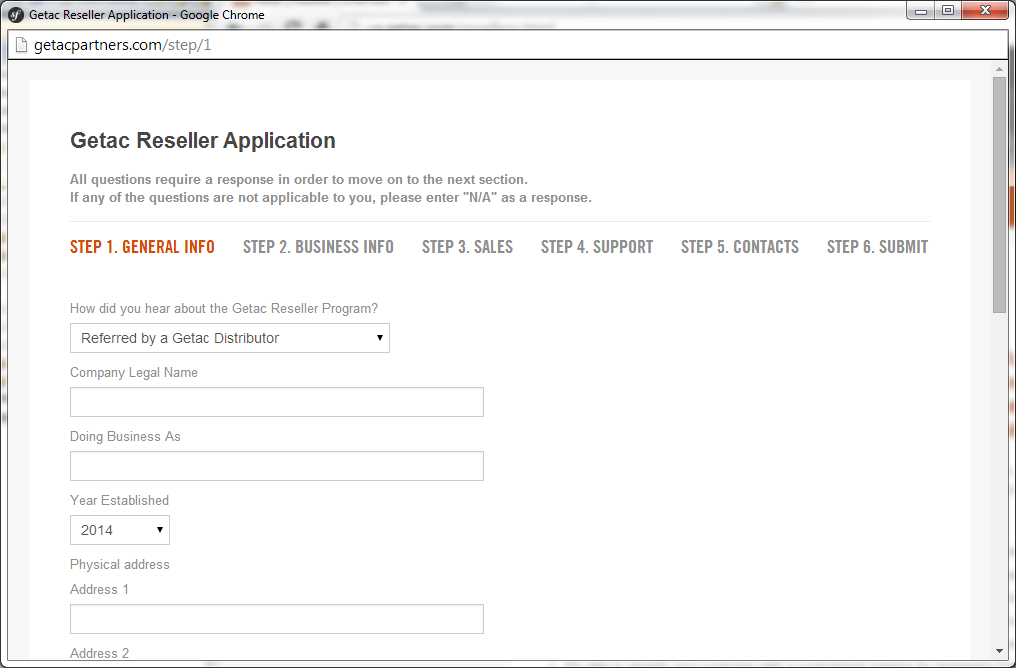This screenshot has height=668, width=1016.
Task: Restore down the Chrome window
Action: tap(948, 10)
